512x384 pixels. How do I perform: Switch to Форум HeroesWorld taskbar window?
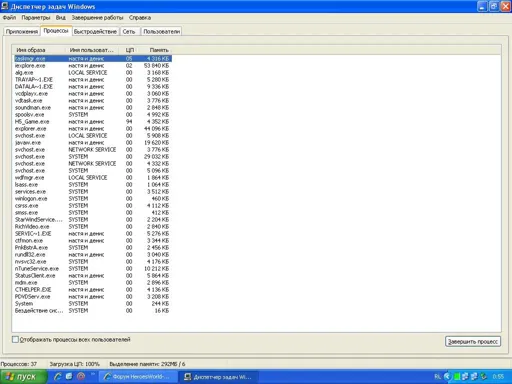[x=137, y=377]
